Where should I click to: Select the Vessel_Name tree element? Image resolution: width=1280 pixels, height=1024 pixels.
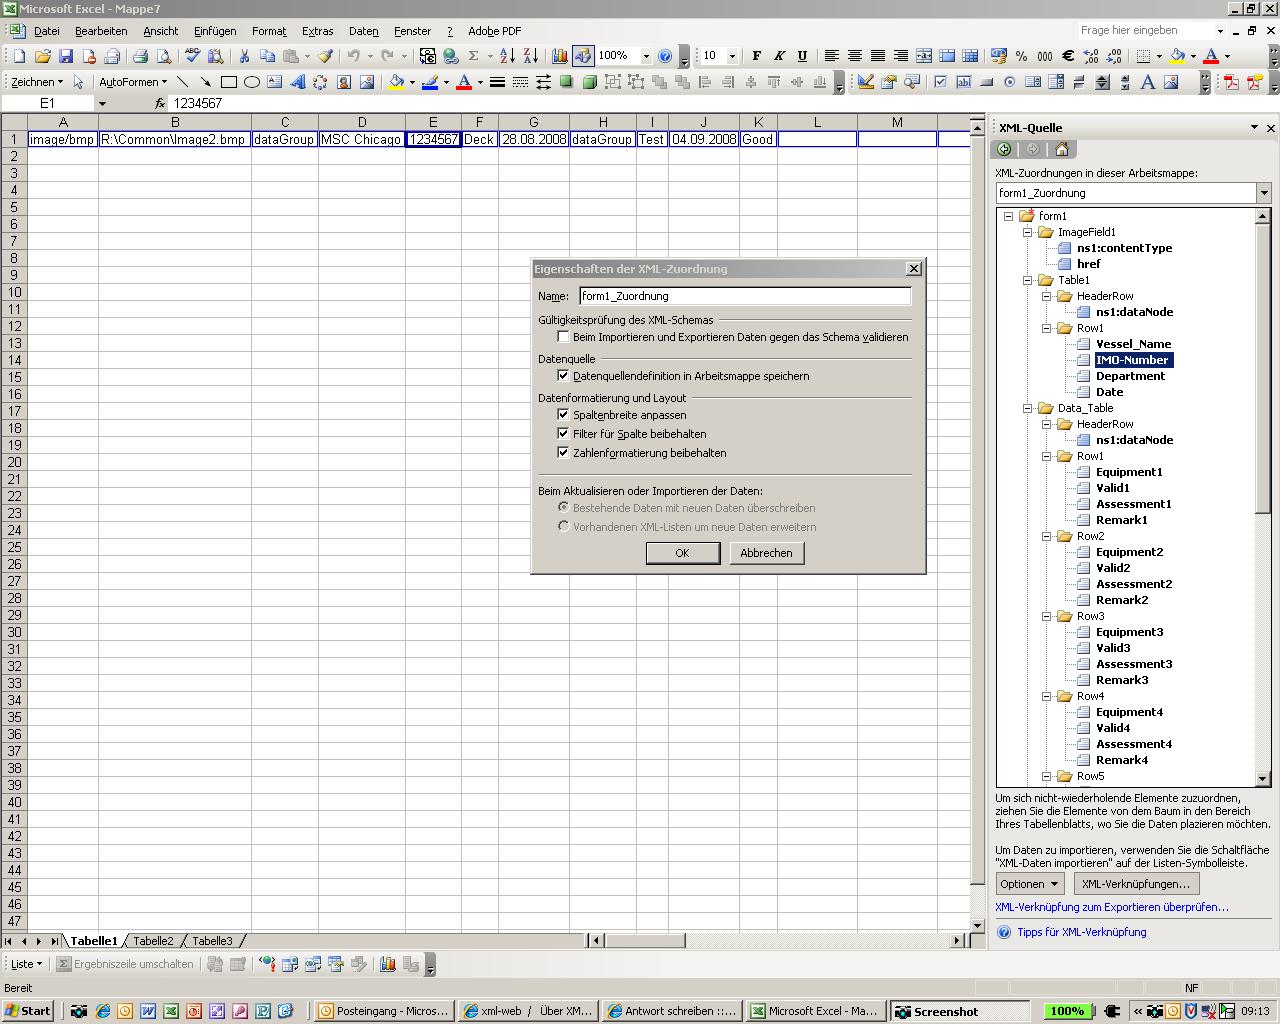pyautogui.click(x=1133, y=344)
